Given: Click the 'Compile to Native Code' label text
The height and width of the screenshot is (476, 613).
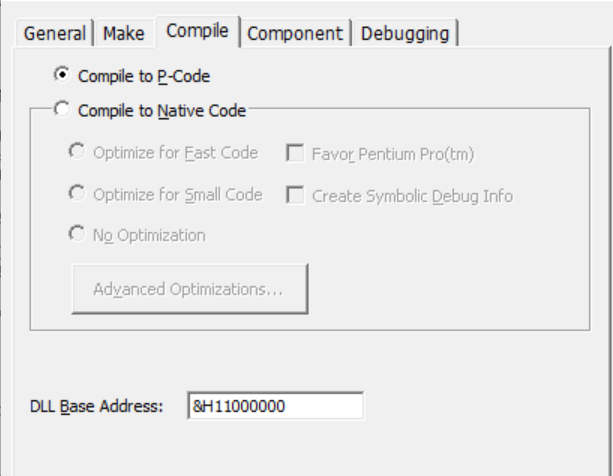Looking at the screenshot, I should (x=161, y=112).
